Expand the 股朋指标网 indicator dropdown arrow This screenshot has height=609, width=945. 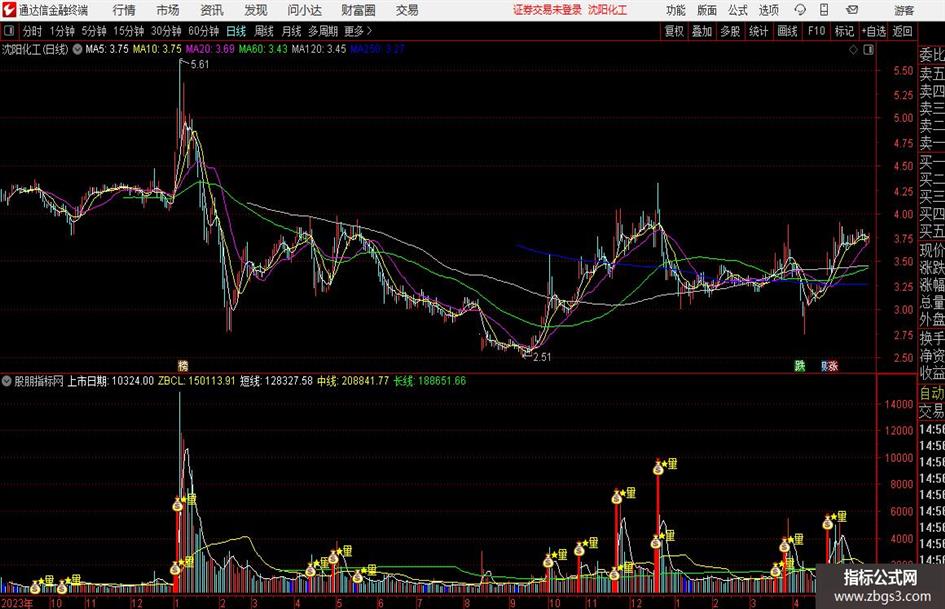tap(7, 381)
